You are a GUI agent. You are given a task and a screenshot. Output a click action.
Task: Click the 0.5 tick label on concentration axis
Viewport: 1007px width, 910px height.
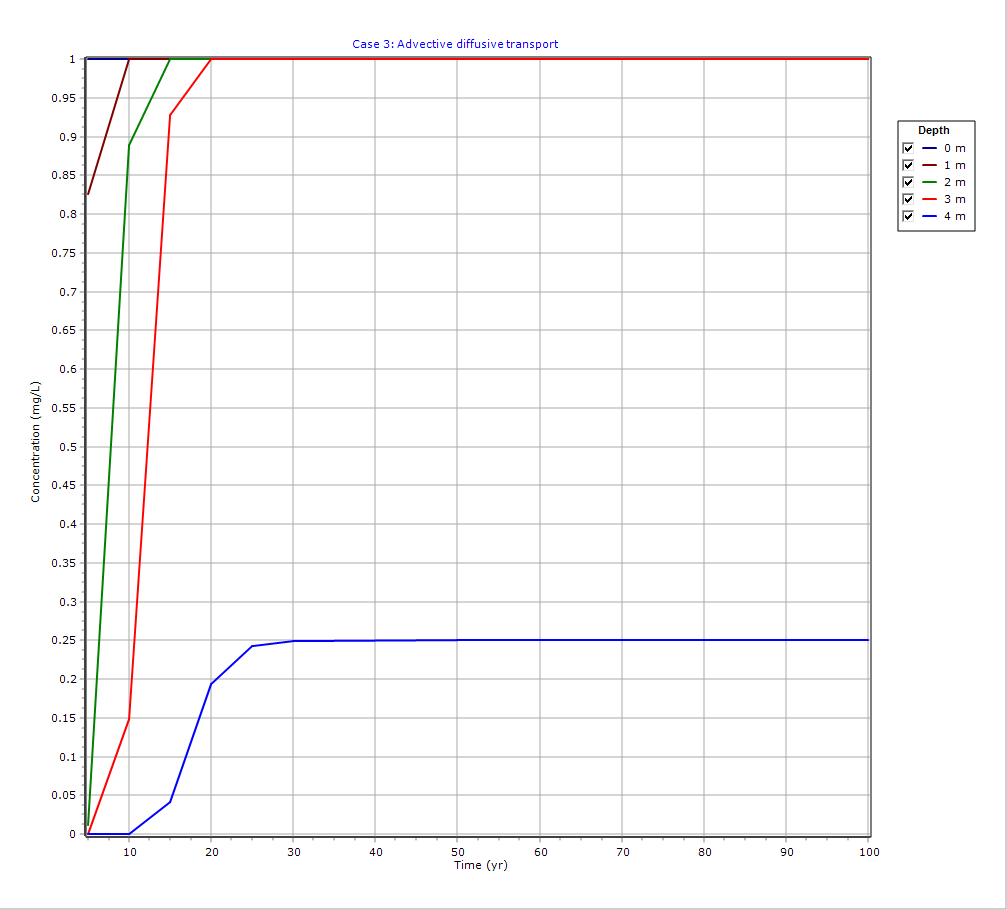tap(67, 447)
